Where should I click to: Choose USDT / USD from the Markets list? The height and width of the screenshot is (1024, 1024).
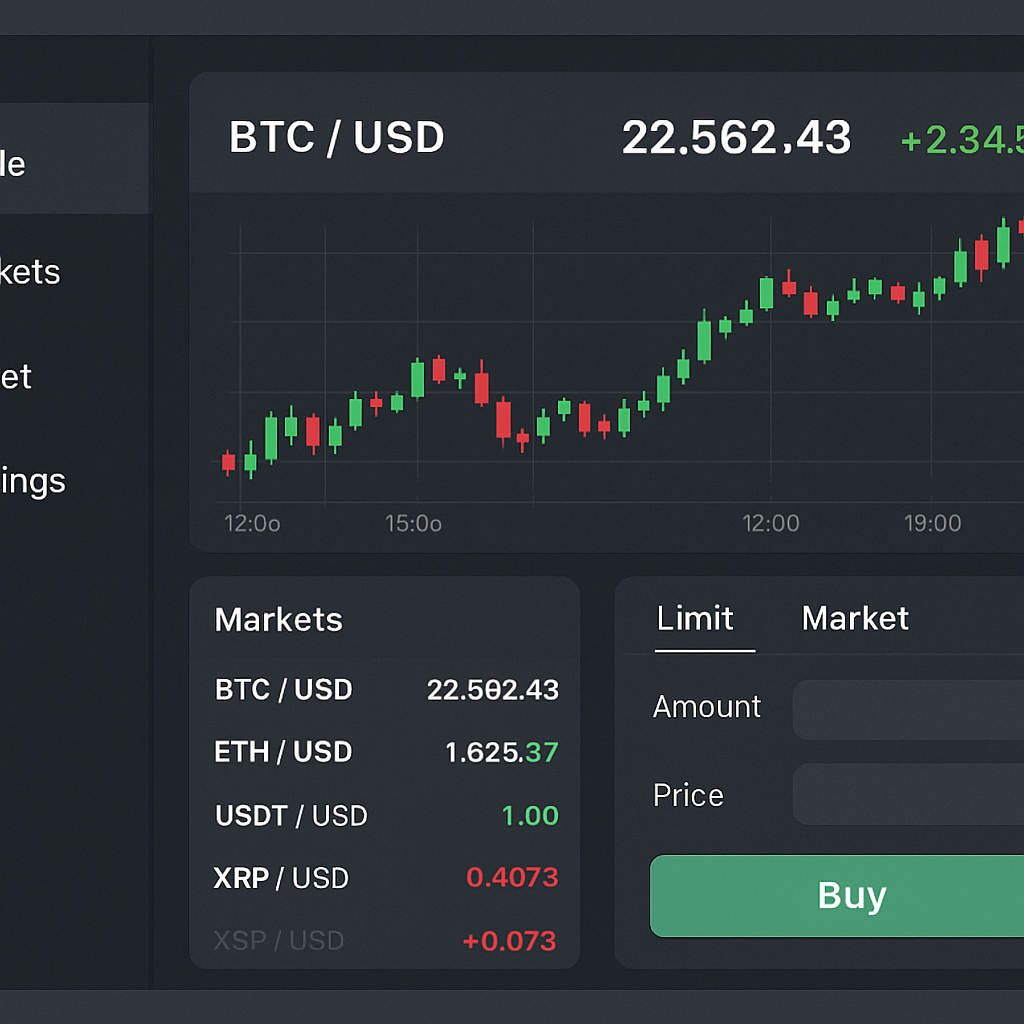(385, 816)
